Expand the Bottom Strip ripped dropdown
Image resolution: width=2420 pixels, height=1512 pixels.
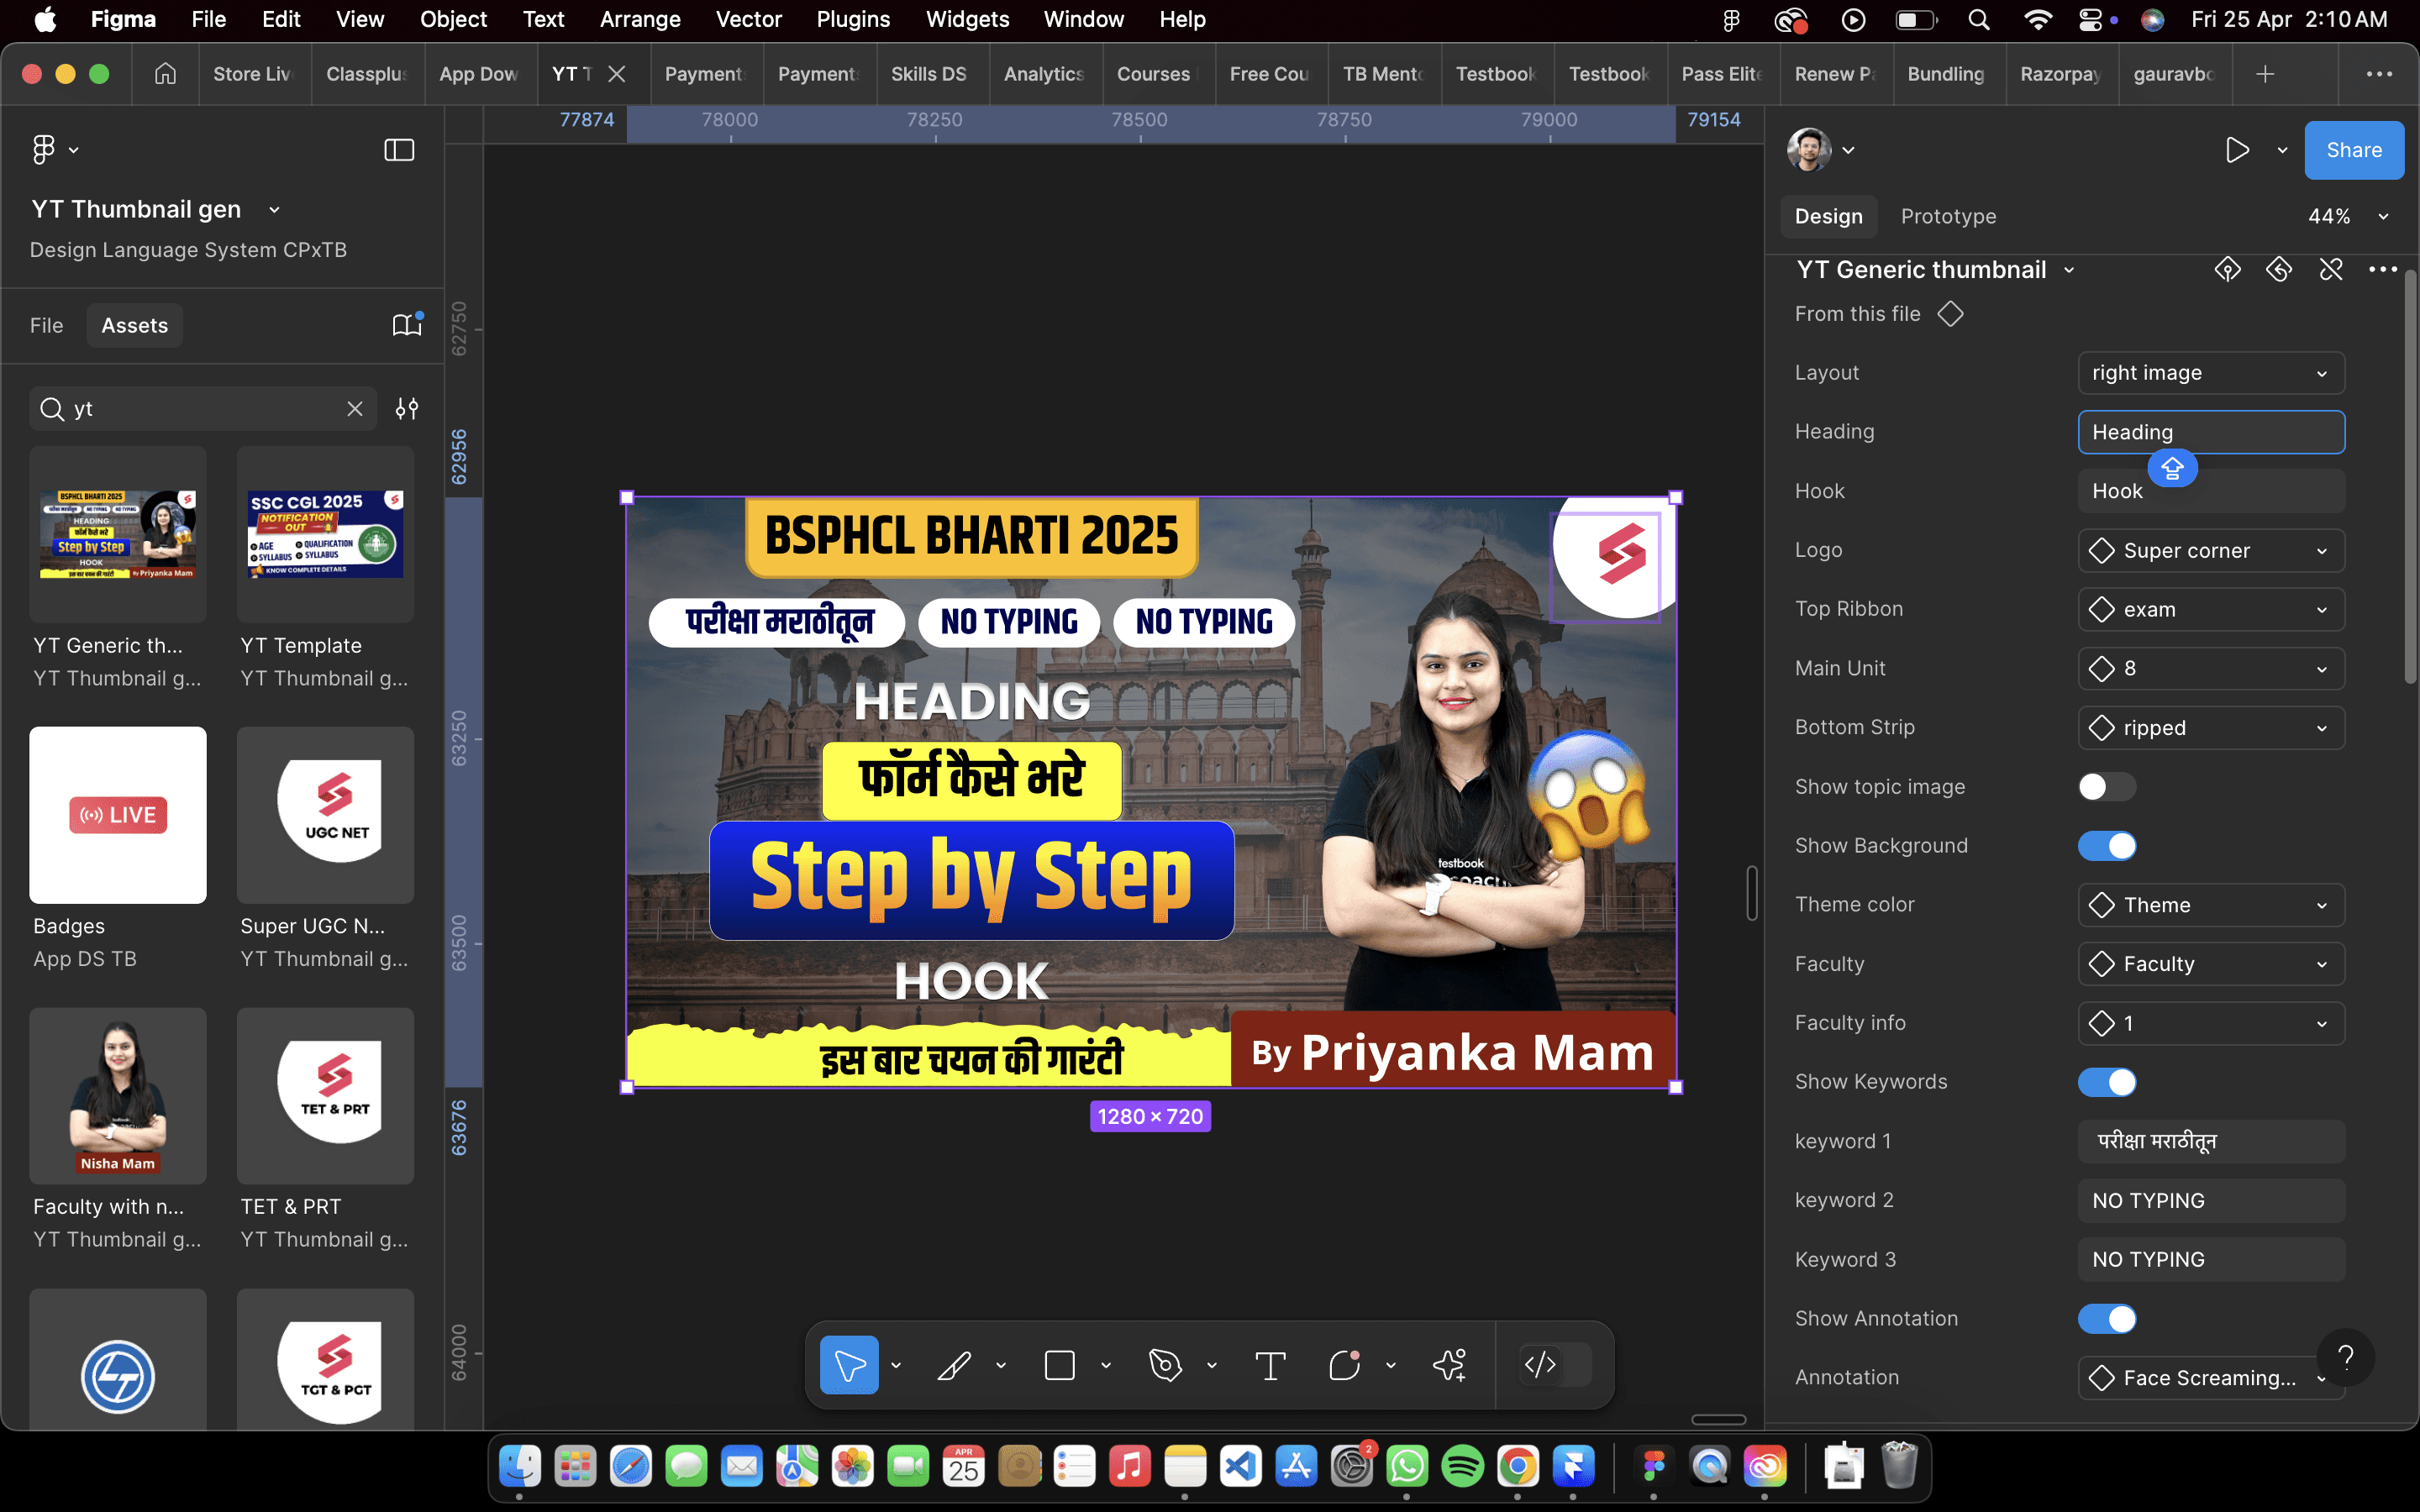tap(2210, 728)
